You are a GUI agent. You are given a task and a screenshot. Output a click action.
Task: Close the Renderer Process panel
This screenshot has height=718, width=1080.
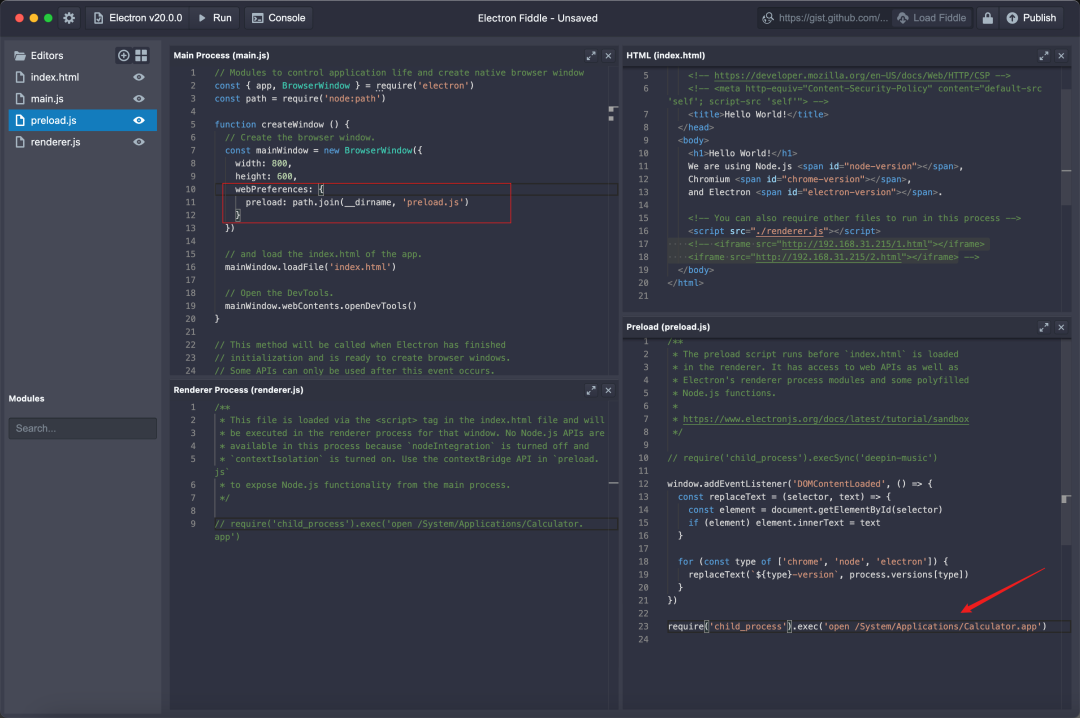608,390
